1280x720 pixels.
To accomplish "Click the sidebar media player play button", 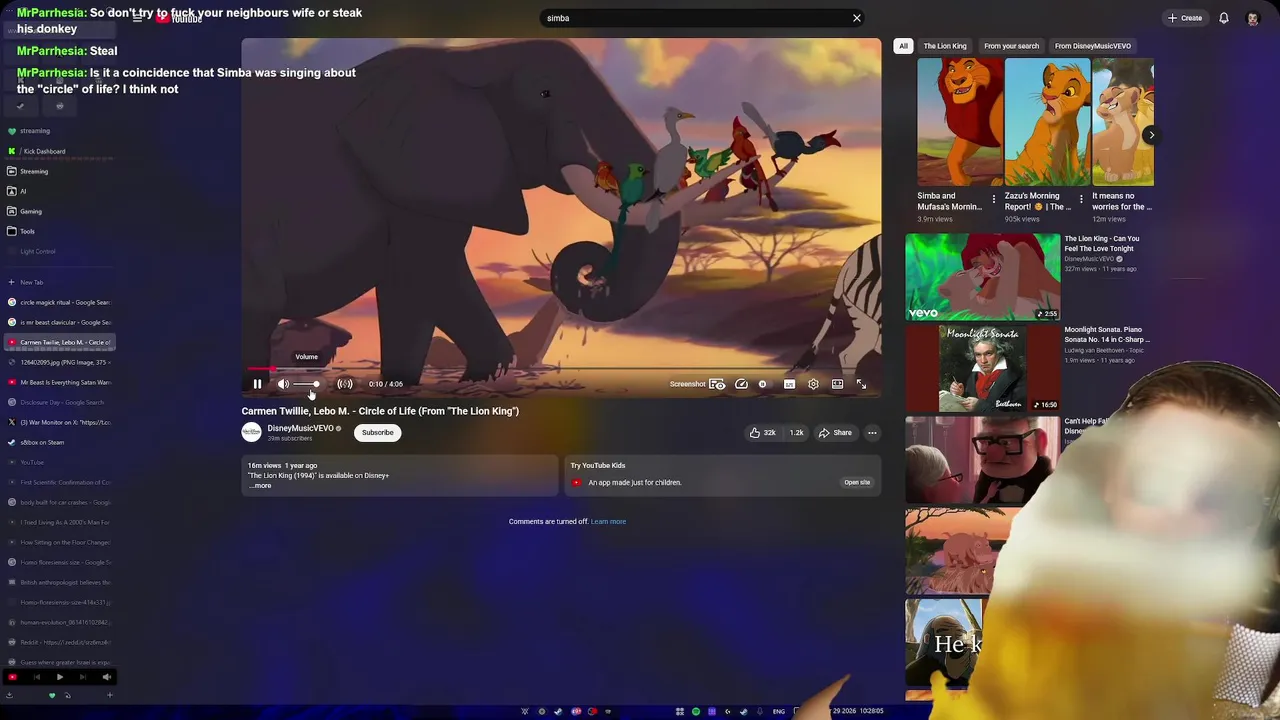I will point(59,677).
